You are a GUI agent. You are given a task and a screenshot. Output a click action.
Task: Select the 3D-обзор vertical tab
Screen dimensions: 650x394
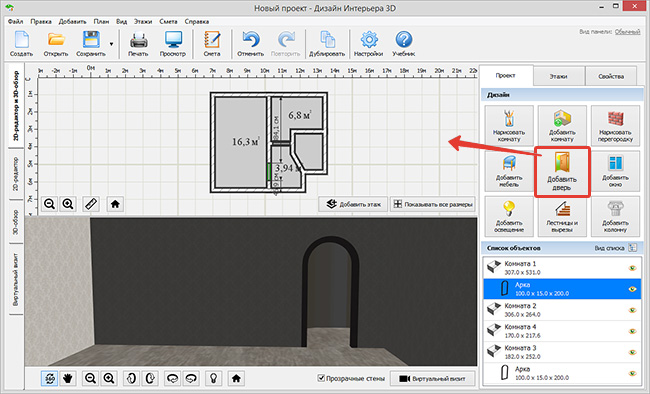(16, 222)
